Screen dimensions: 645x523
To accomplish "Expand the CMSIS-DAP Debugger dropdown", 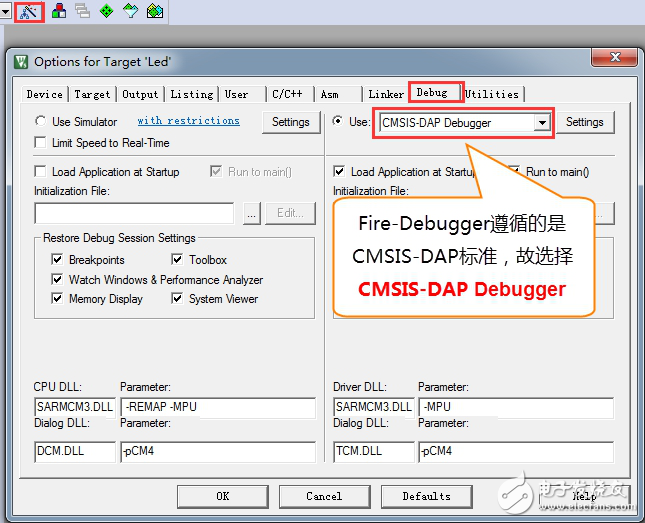I will click(542, 123).
